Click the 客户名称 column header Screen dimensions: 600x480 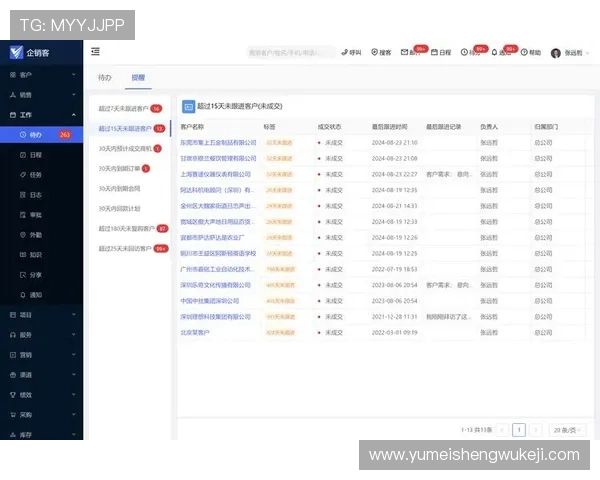(x=192, y=127)
